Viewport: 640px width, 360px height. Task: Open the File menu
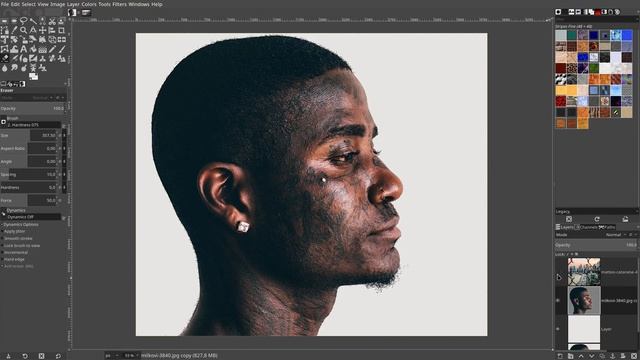(x=5, y=4)
